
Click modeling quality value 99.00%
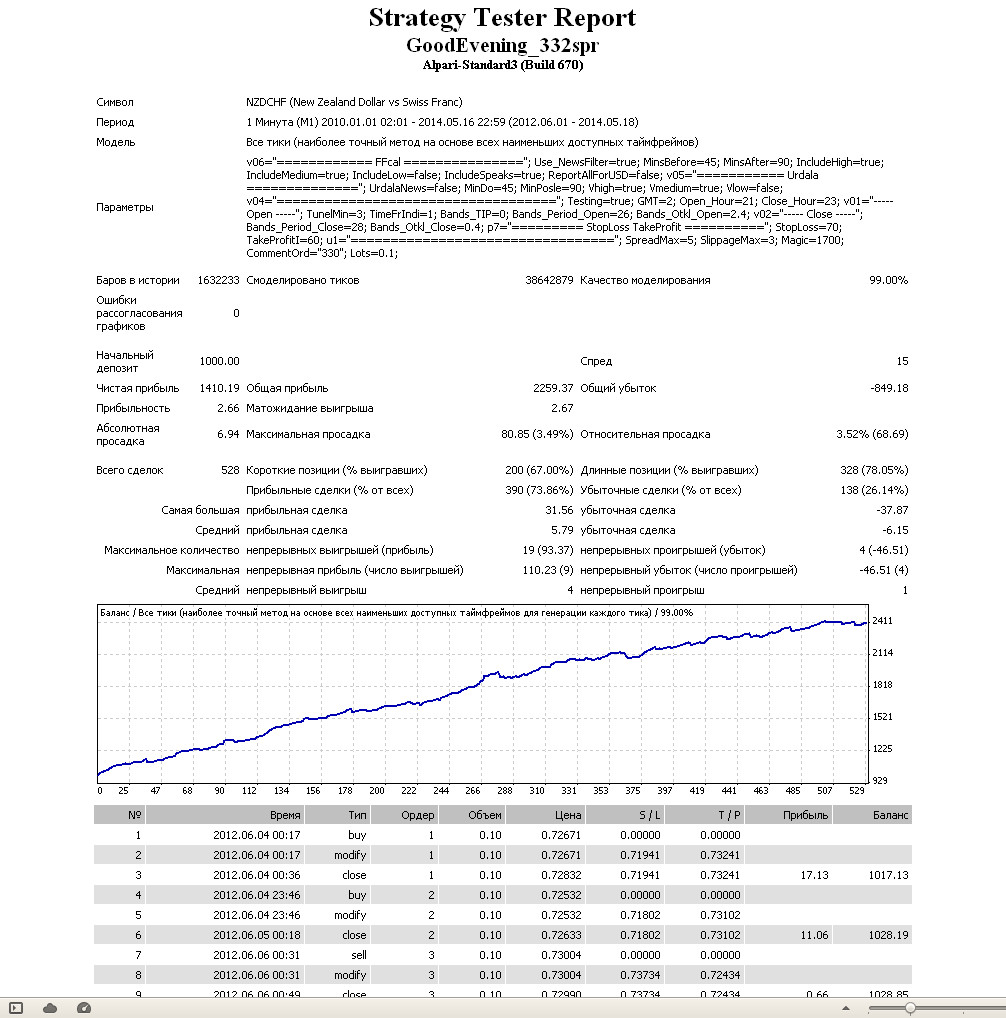tap(889, 280)
